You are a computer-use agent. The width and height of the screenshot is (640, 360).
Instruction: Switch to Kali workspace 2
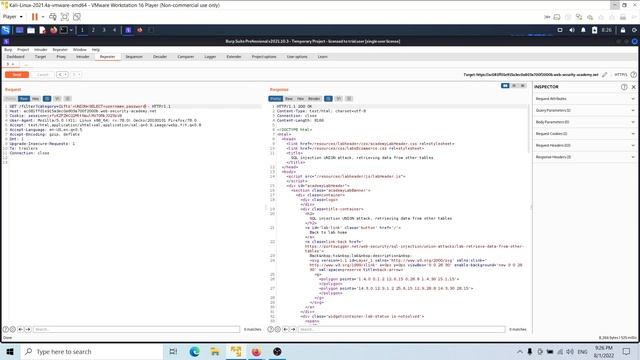[x=93, y=30]
